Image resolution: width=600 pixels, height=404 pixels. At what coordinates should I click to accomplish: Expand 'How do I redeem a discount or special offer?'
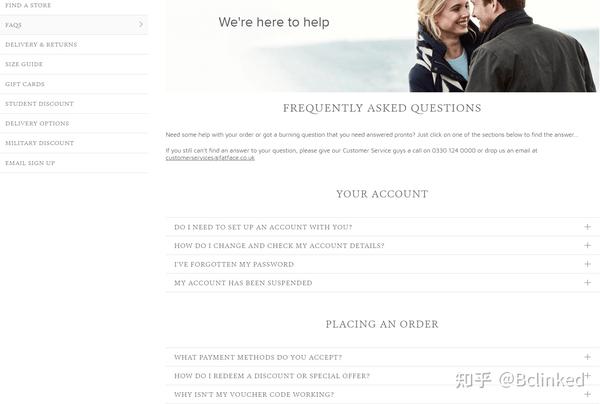pyautogui.click(x=383, y=376)
